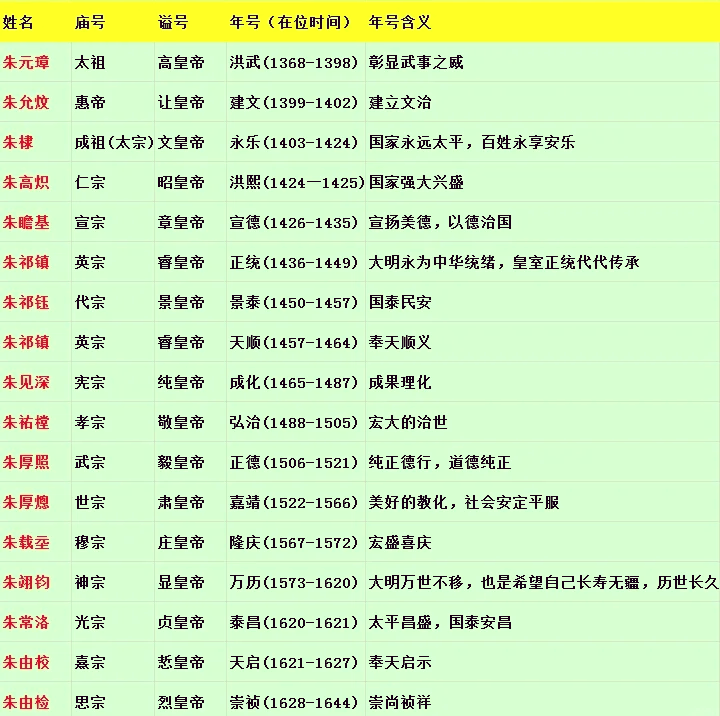Select the name 朱瞻基
This screenshot has height=716, width=720.
26,222
